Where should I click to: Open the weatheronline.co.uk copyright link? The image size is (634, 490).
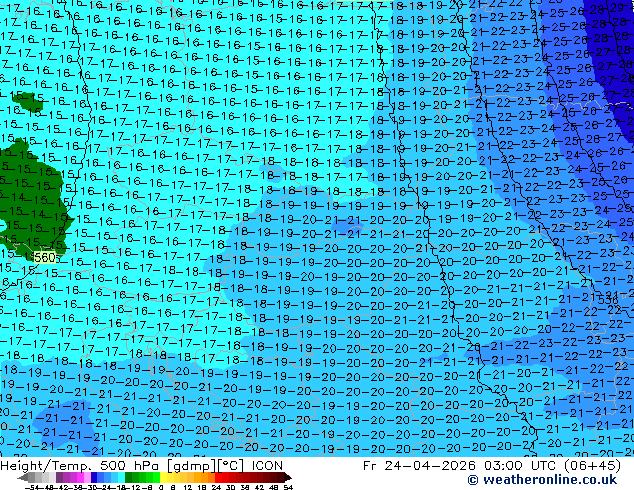(542, 480)
